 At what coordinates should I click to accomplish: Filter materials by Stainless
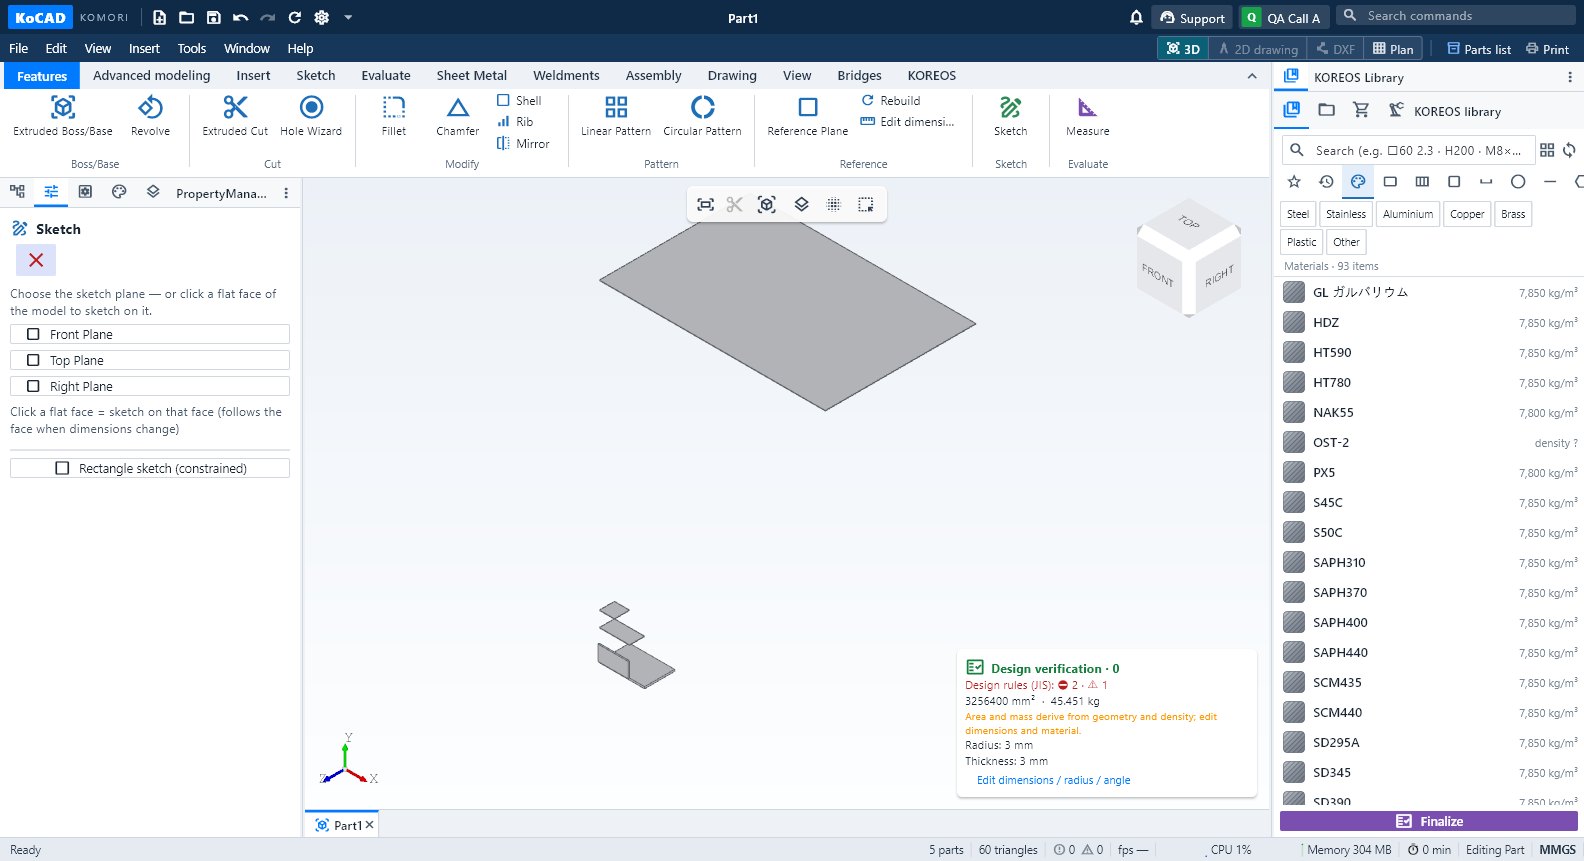click(x=1346, y=214)
